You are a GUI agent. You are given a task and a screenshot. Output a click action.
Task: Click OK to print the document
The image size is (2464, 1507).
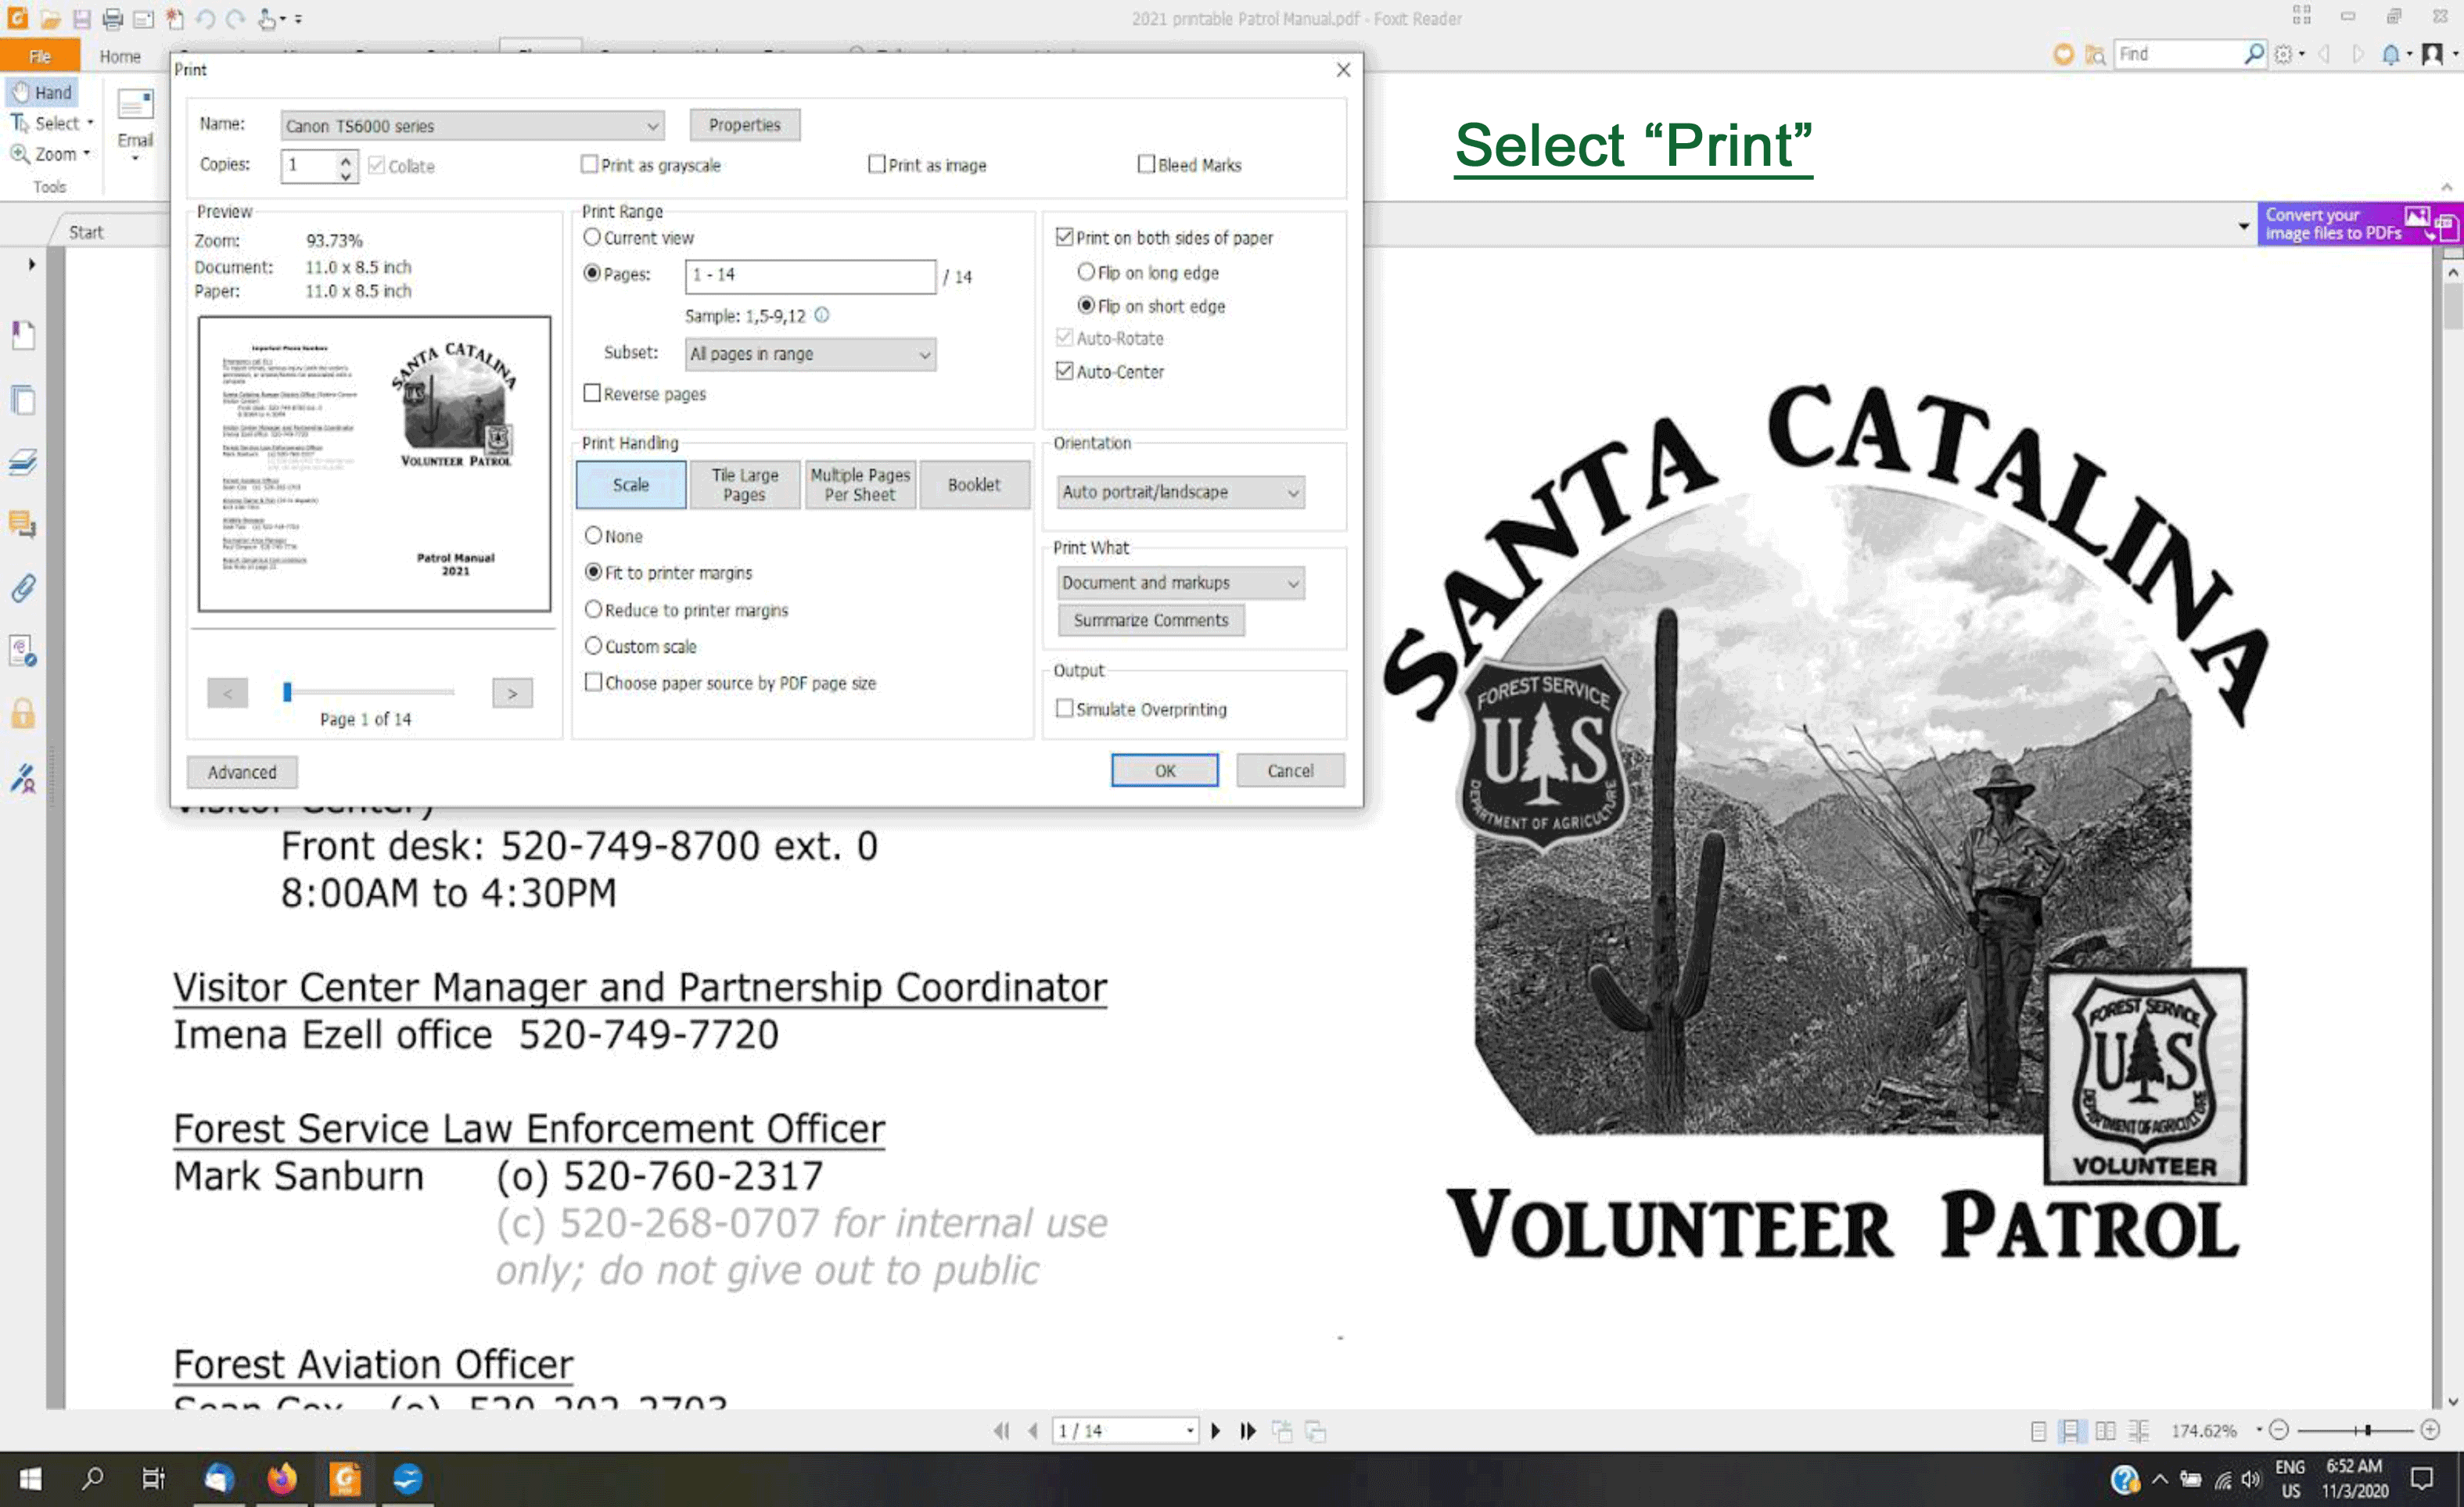(1165, 770)
